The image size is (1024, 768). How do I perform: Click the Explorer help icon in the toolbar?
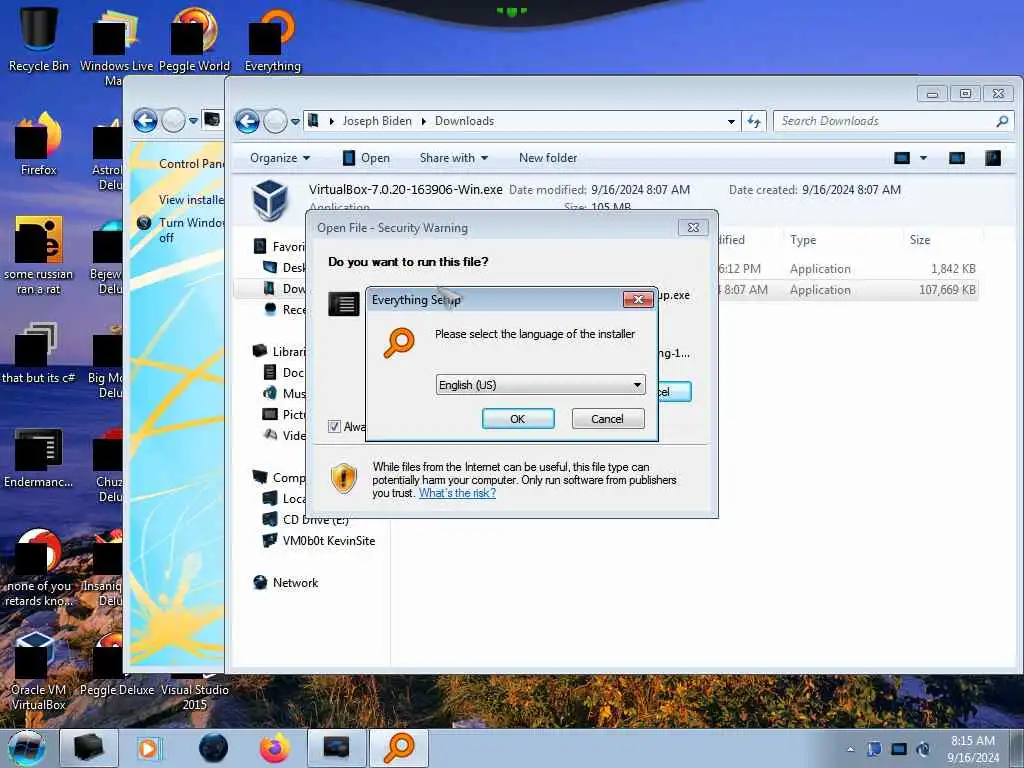(x=993, y=158)
